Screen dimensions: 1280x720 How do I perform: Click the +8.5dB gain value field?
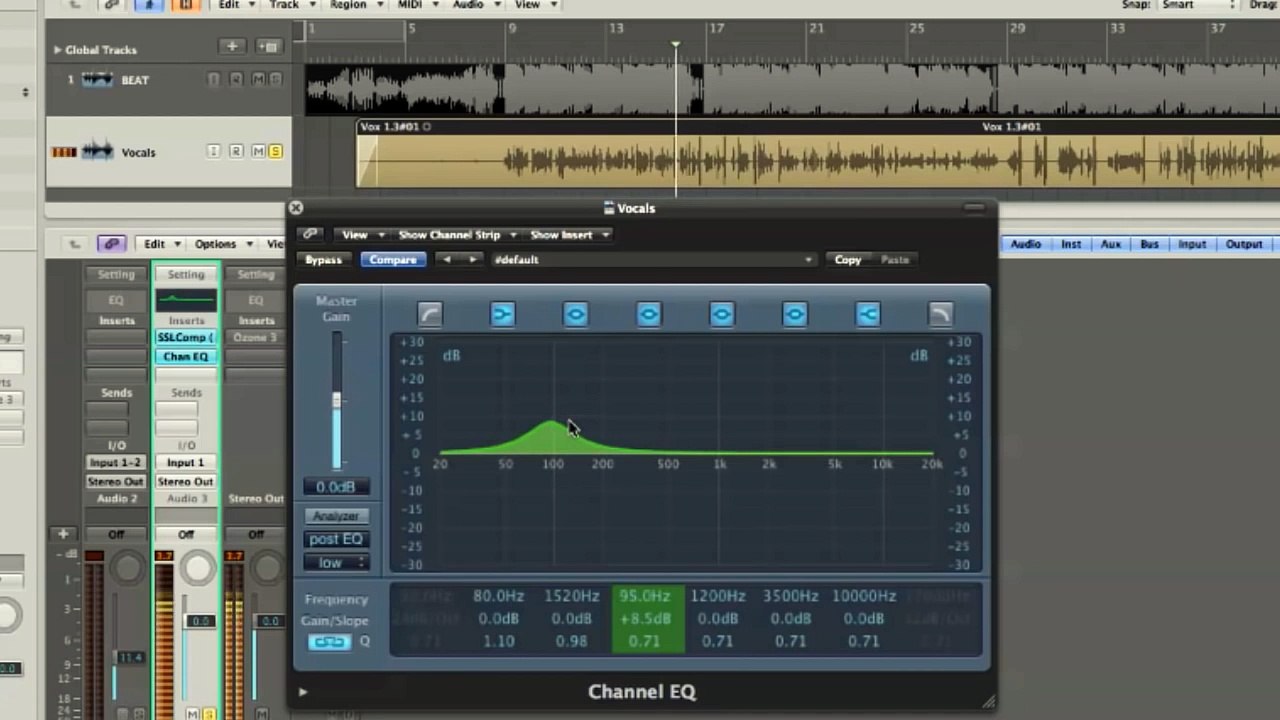tap(645, 619)
